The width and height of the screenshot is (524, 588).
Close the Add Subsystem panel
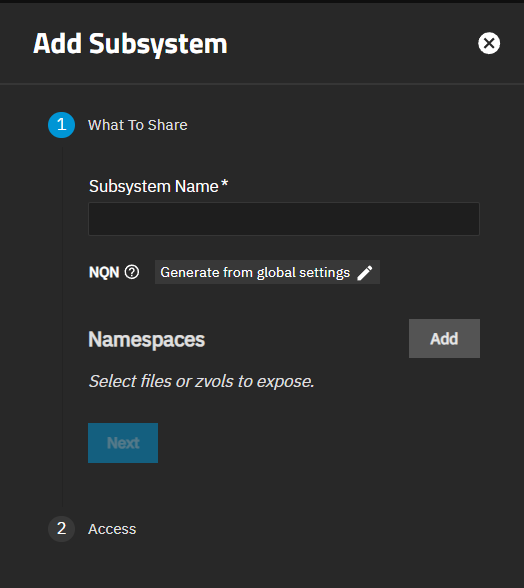click(x=489, y=44)
